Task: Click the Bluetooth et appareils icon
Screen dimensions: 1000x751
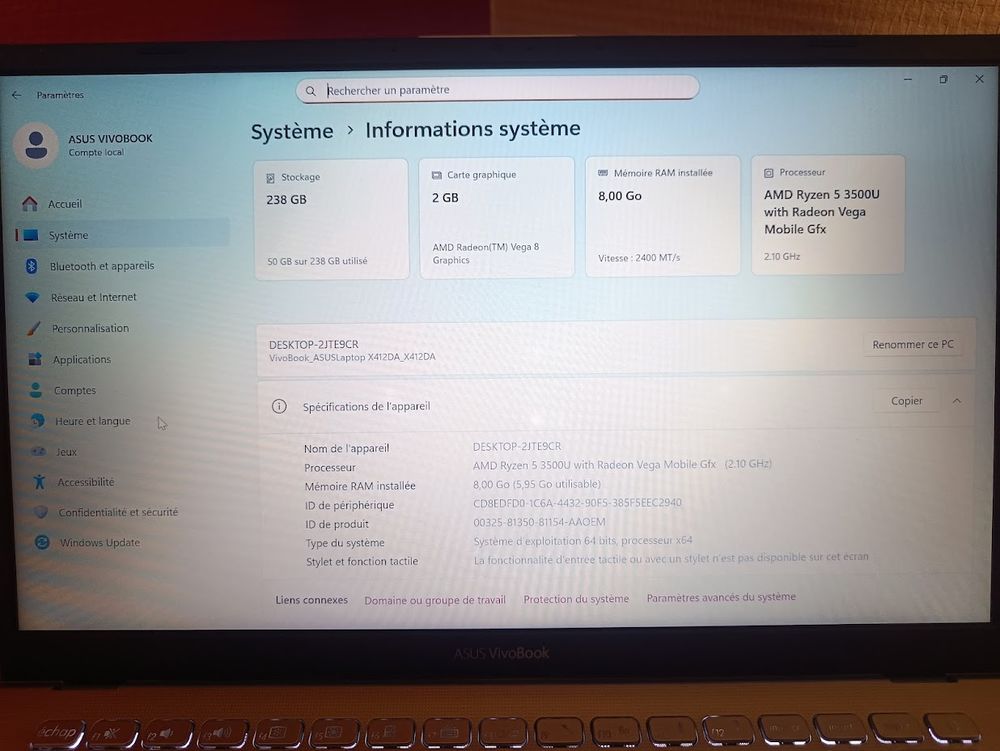Action: [31, 266]
